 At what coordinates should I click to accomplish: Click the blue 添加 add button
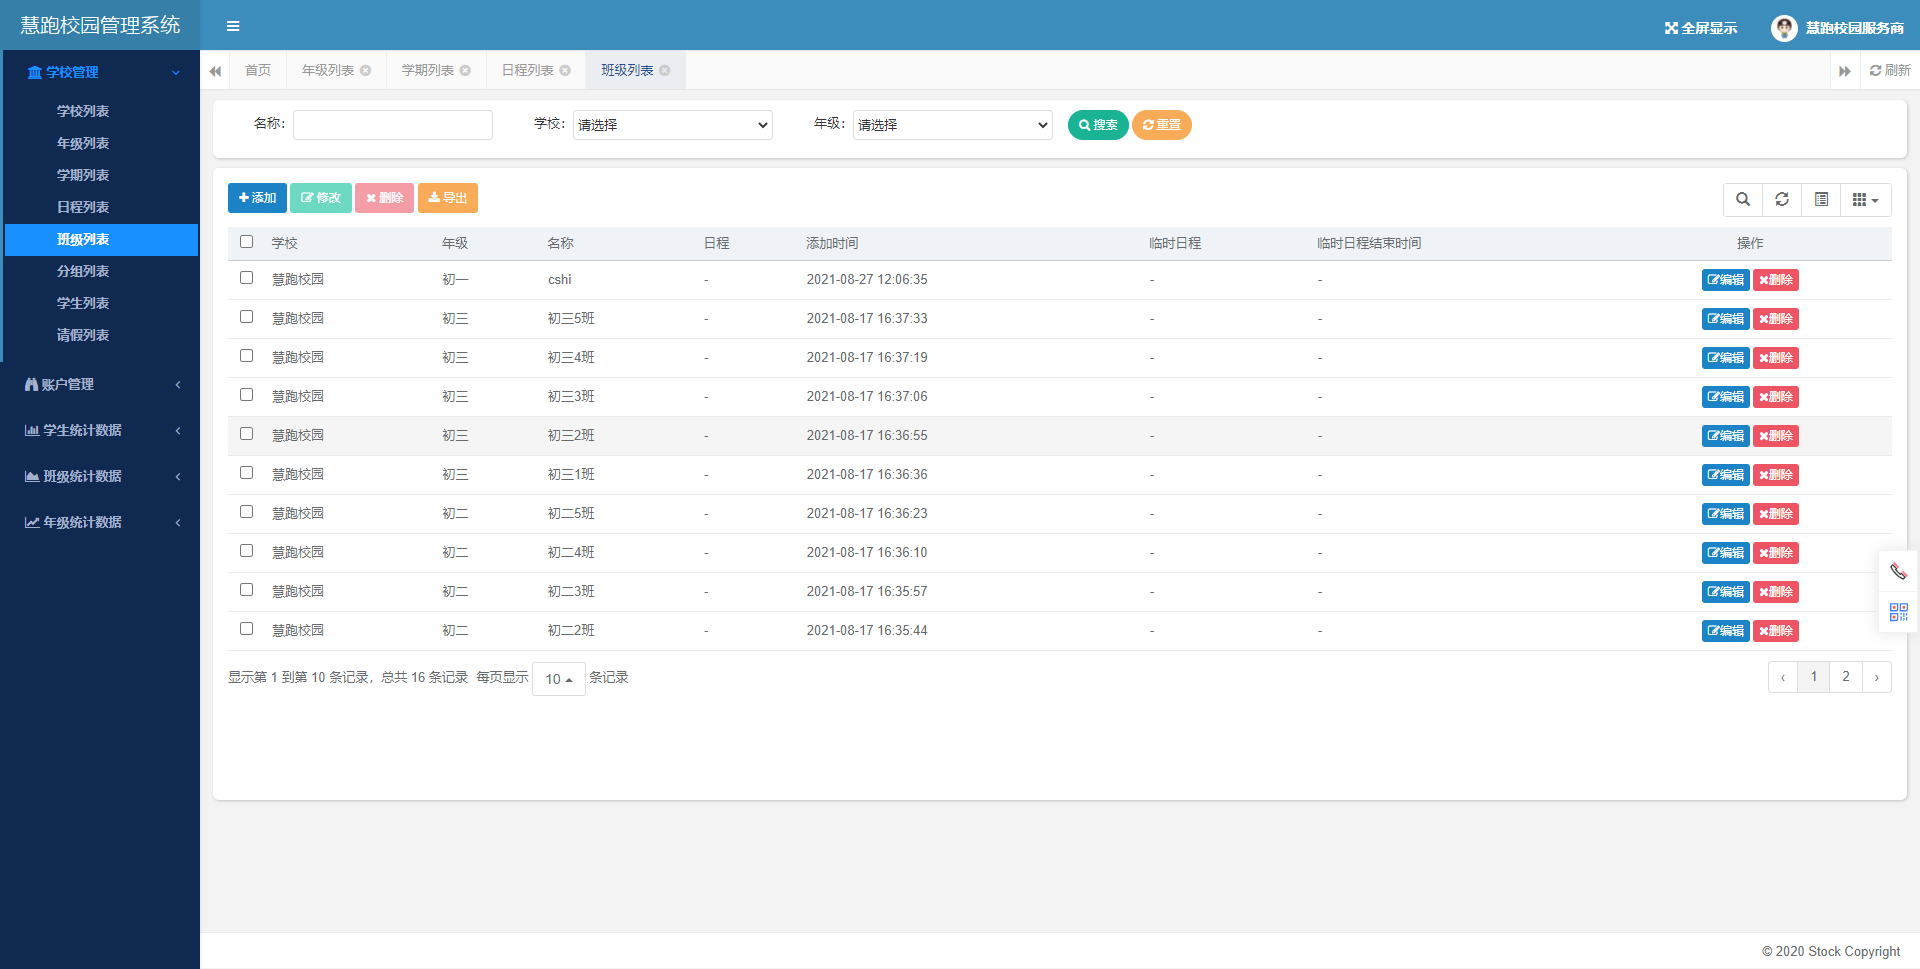tap(257, 198)
